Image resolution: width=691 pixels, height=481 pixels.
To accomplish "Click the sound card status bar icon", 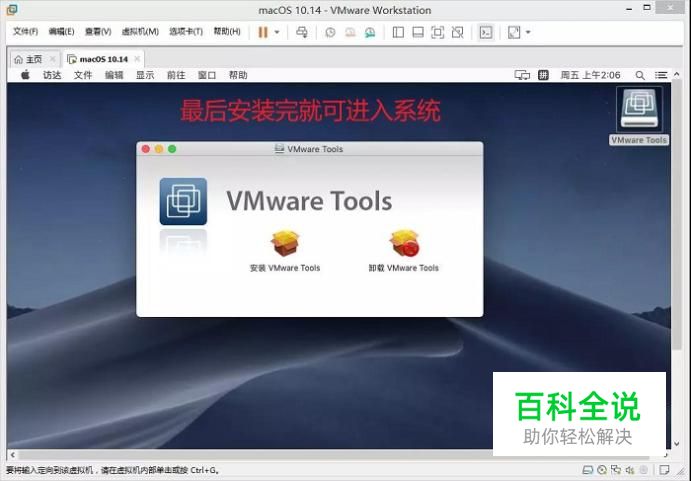I will pyautogui.click(x=630, y=470).
